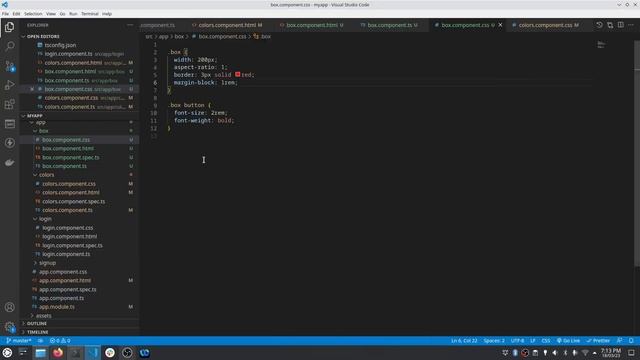Switch to box.component.html tab
The width and height of the screenshot is (640, 360).
point(312,25)
